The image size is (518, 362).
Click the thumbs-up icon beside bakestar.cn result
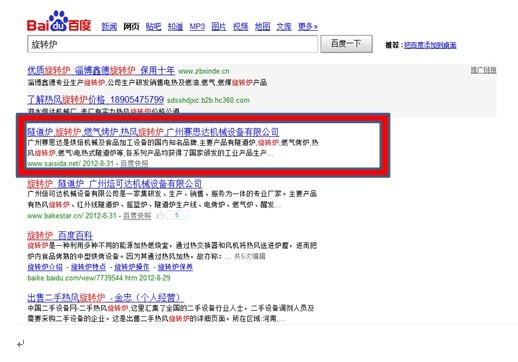pyautogui.click(x=160, y=215)
